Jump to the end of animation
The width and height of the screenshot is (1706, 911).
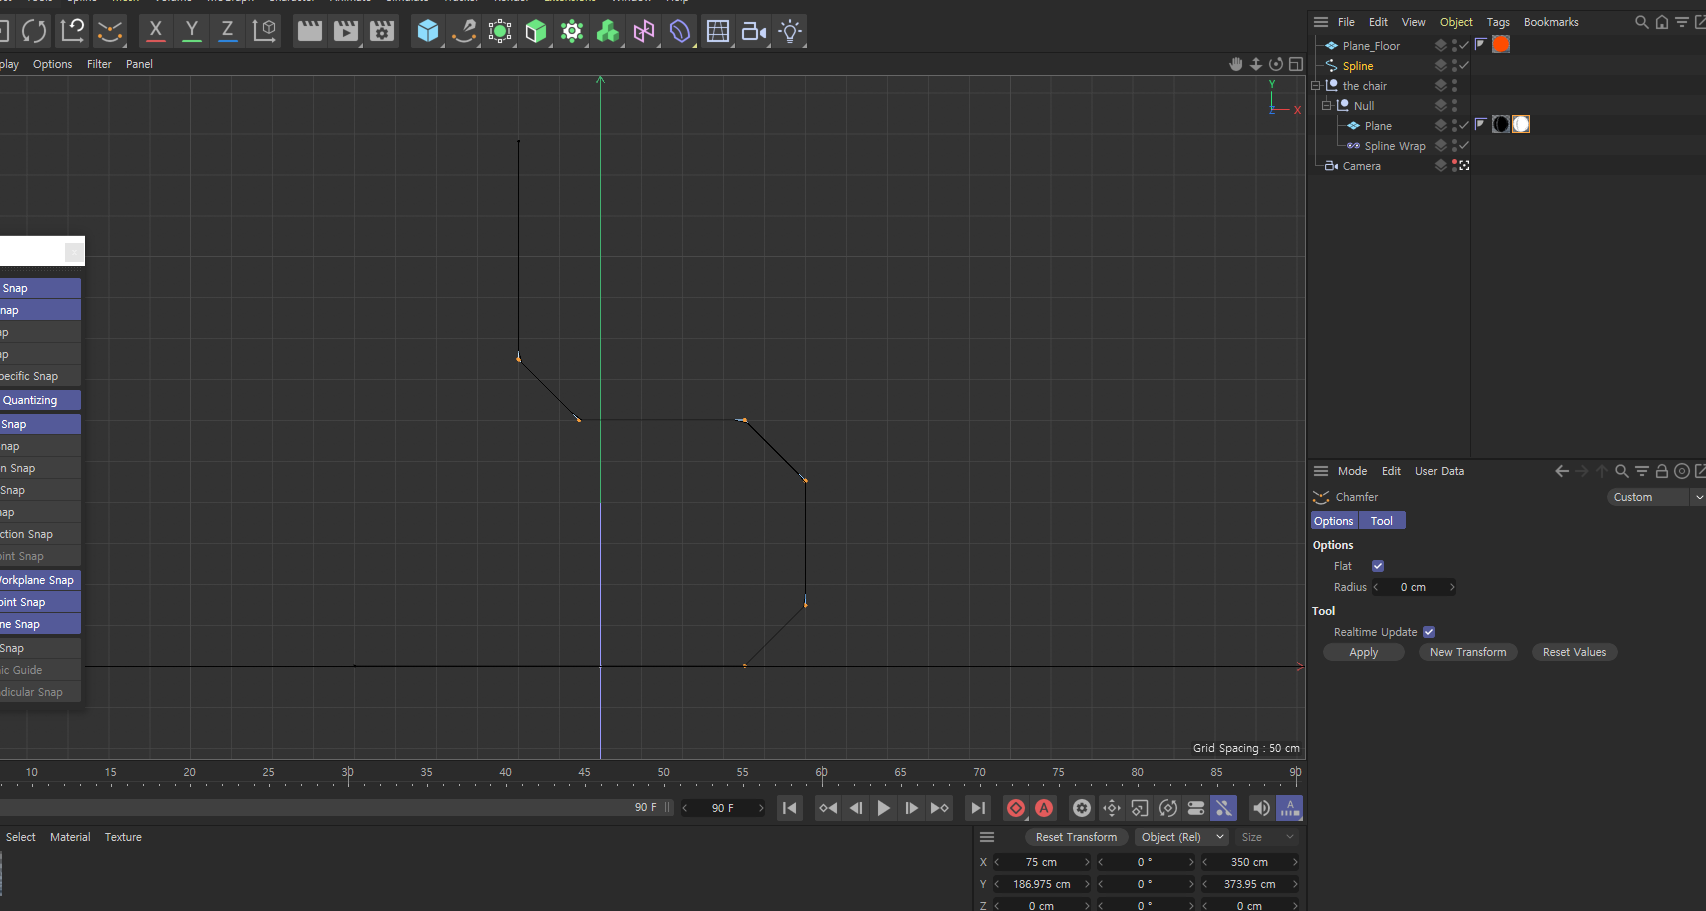(x=978, y=808)
